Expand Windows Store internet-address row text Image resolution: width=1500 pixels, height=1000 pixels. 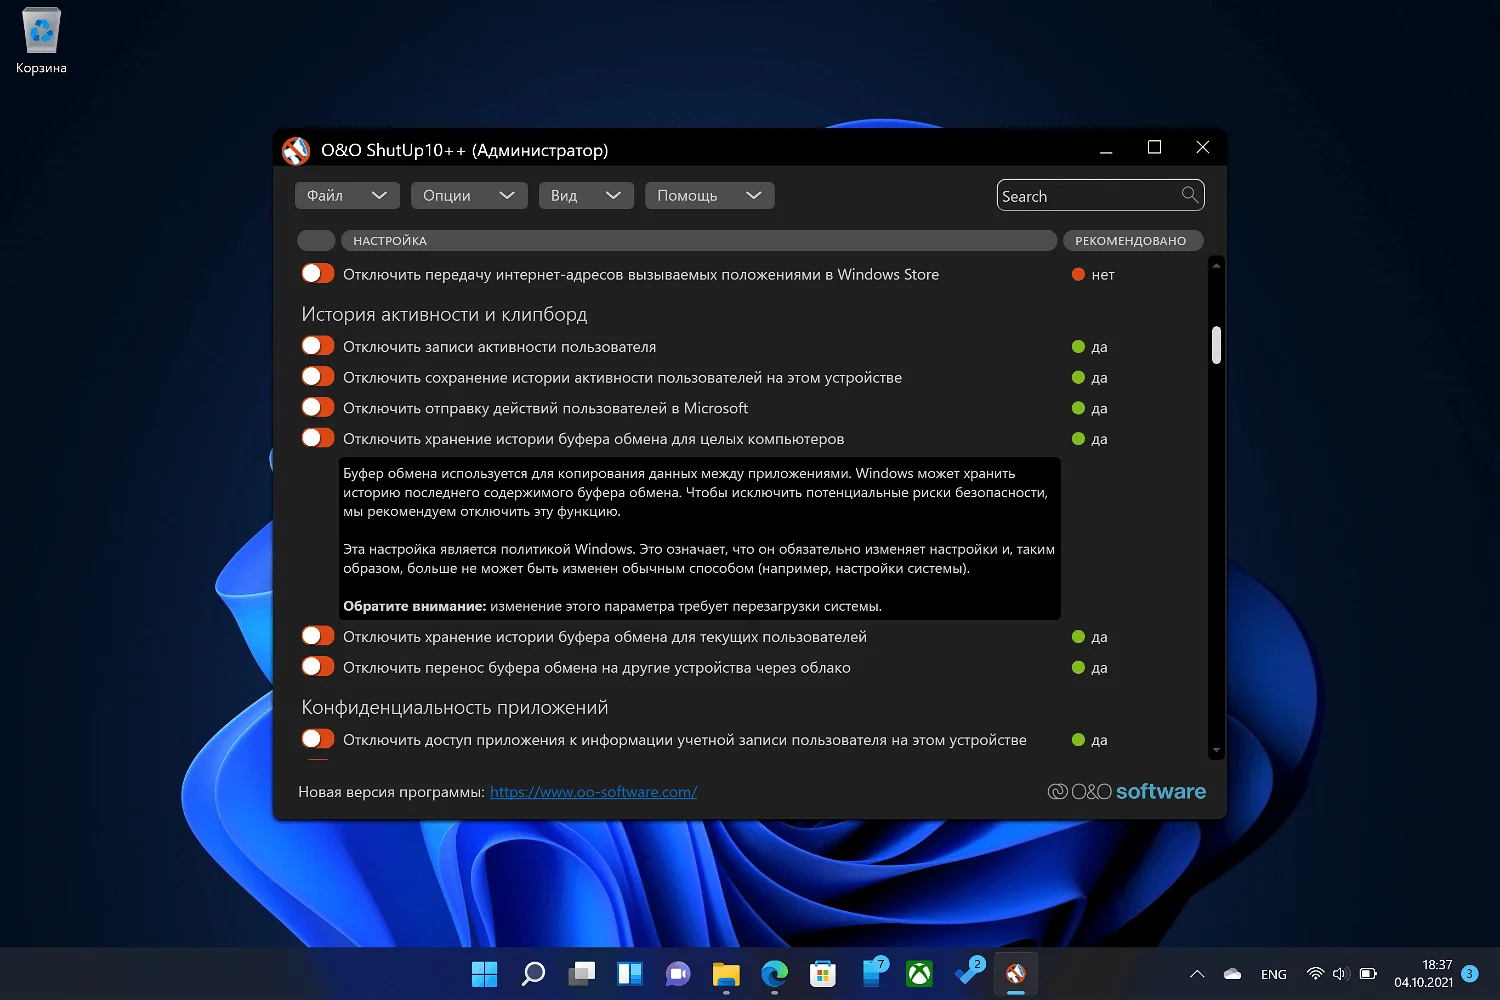pos(640,274)
